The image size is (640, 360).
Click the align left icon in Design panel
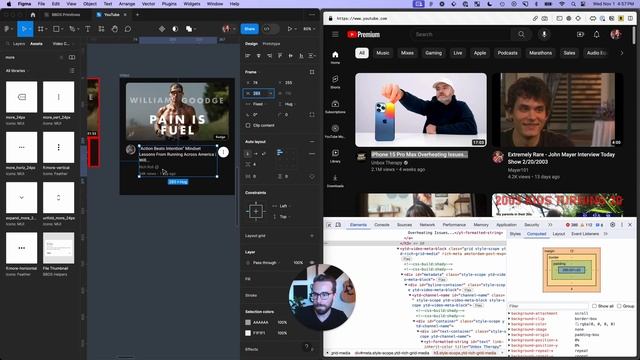[x=248, y=56]
